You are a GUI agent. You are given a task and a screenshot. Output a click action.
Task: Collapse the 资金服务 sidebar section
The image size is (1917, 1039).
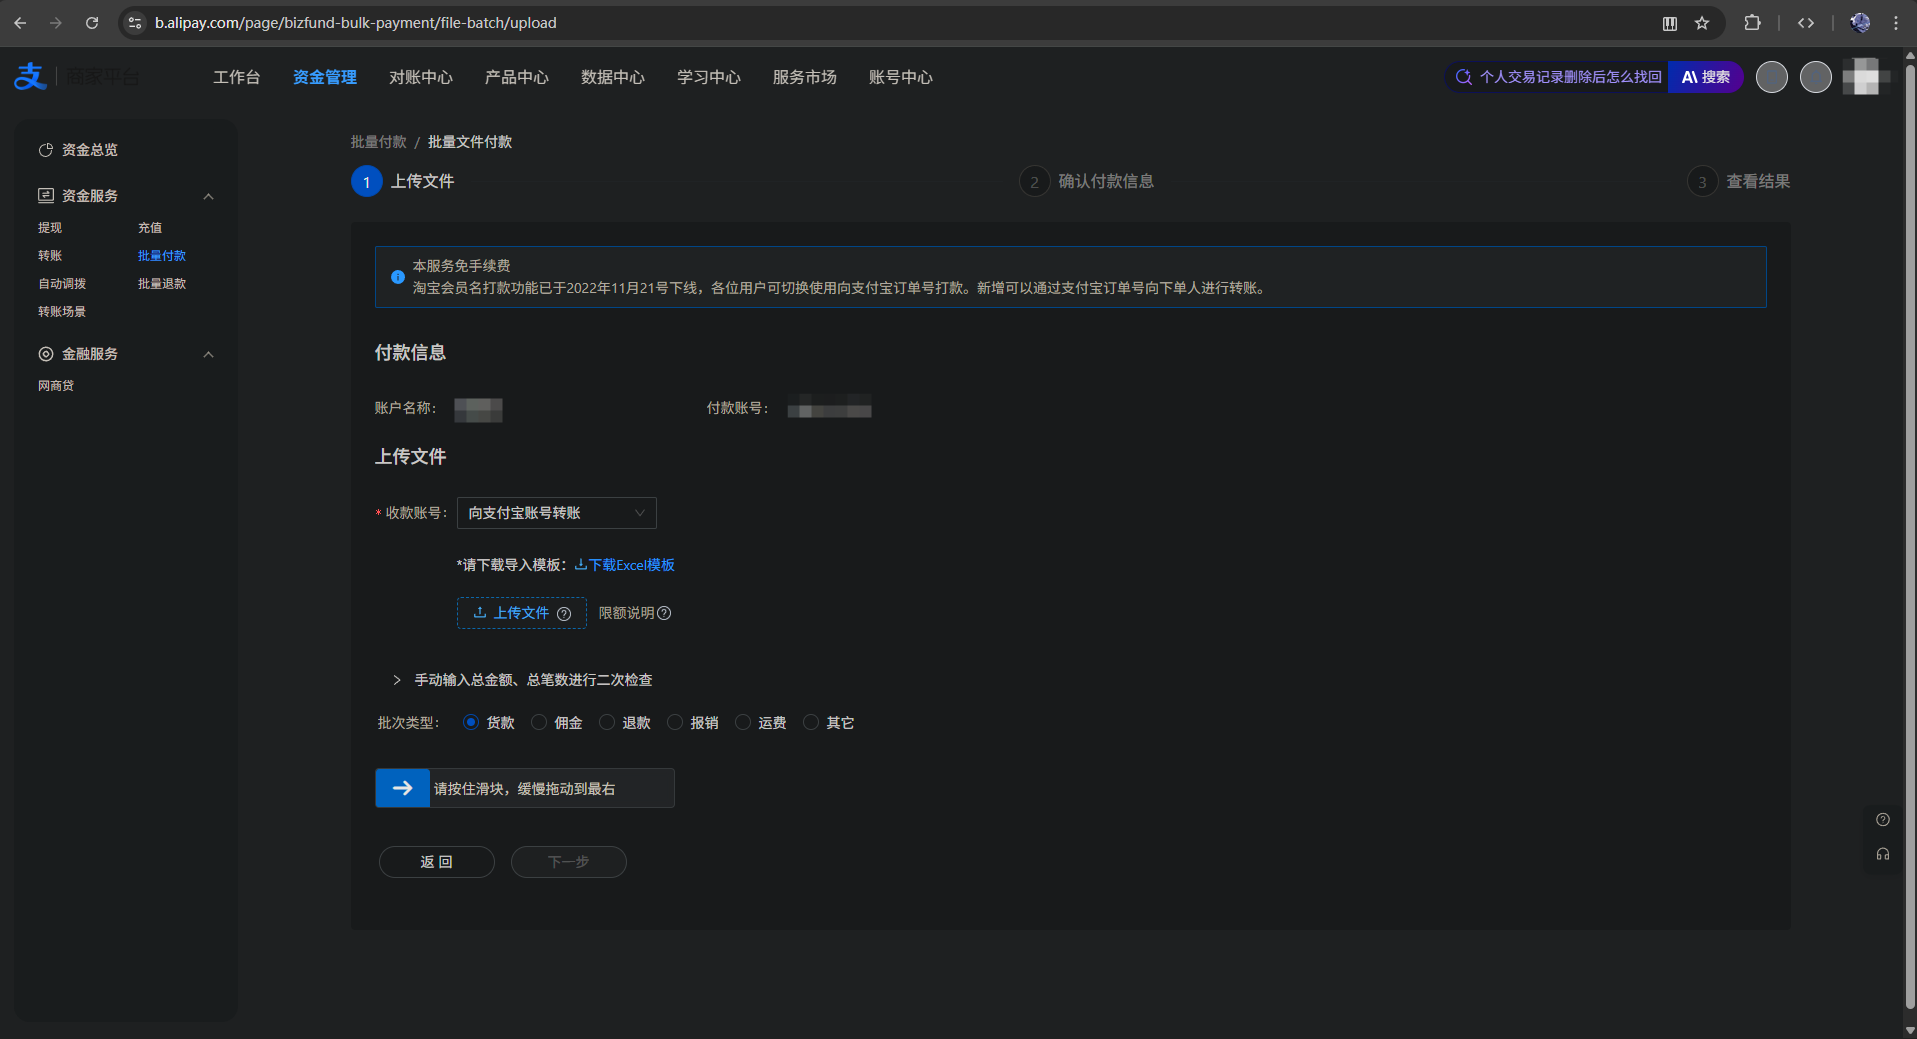[x=208, y=196]
